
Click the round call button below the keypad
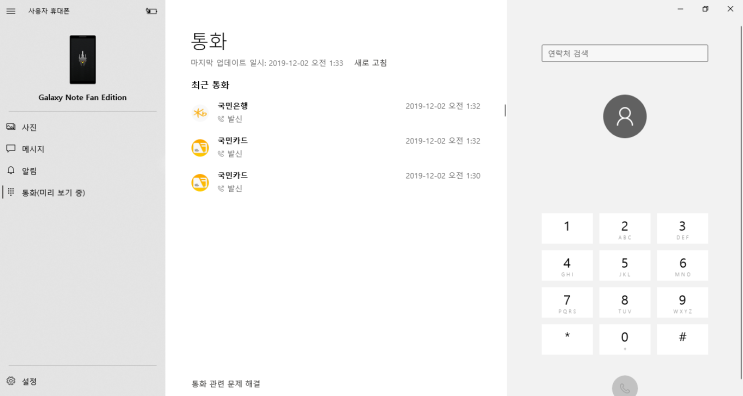[x=625, y=387]
